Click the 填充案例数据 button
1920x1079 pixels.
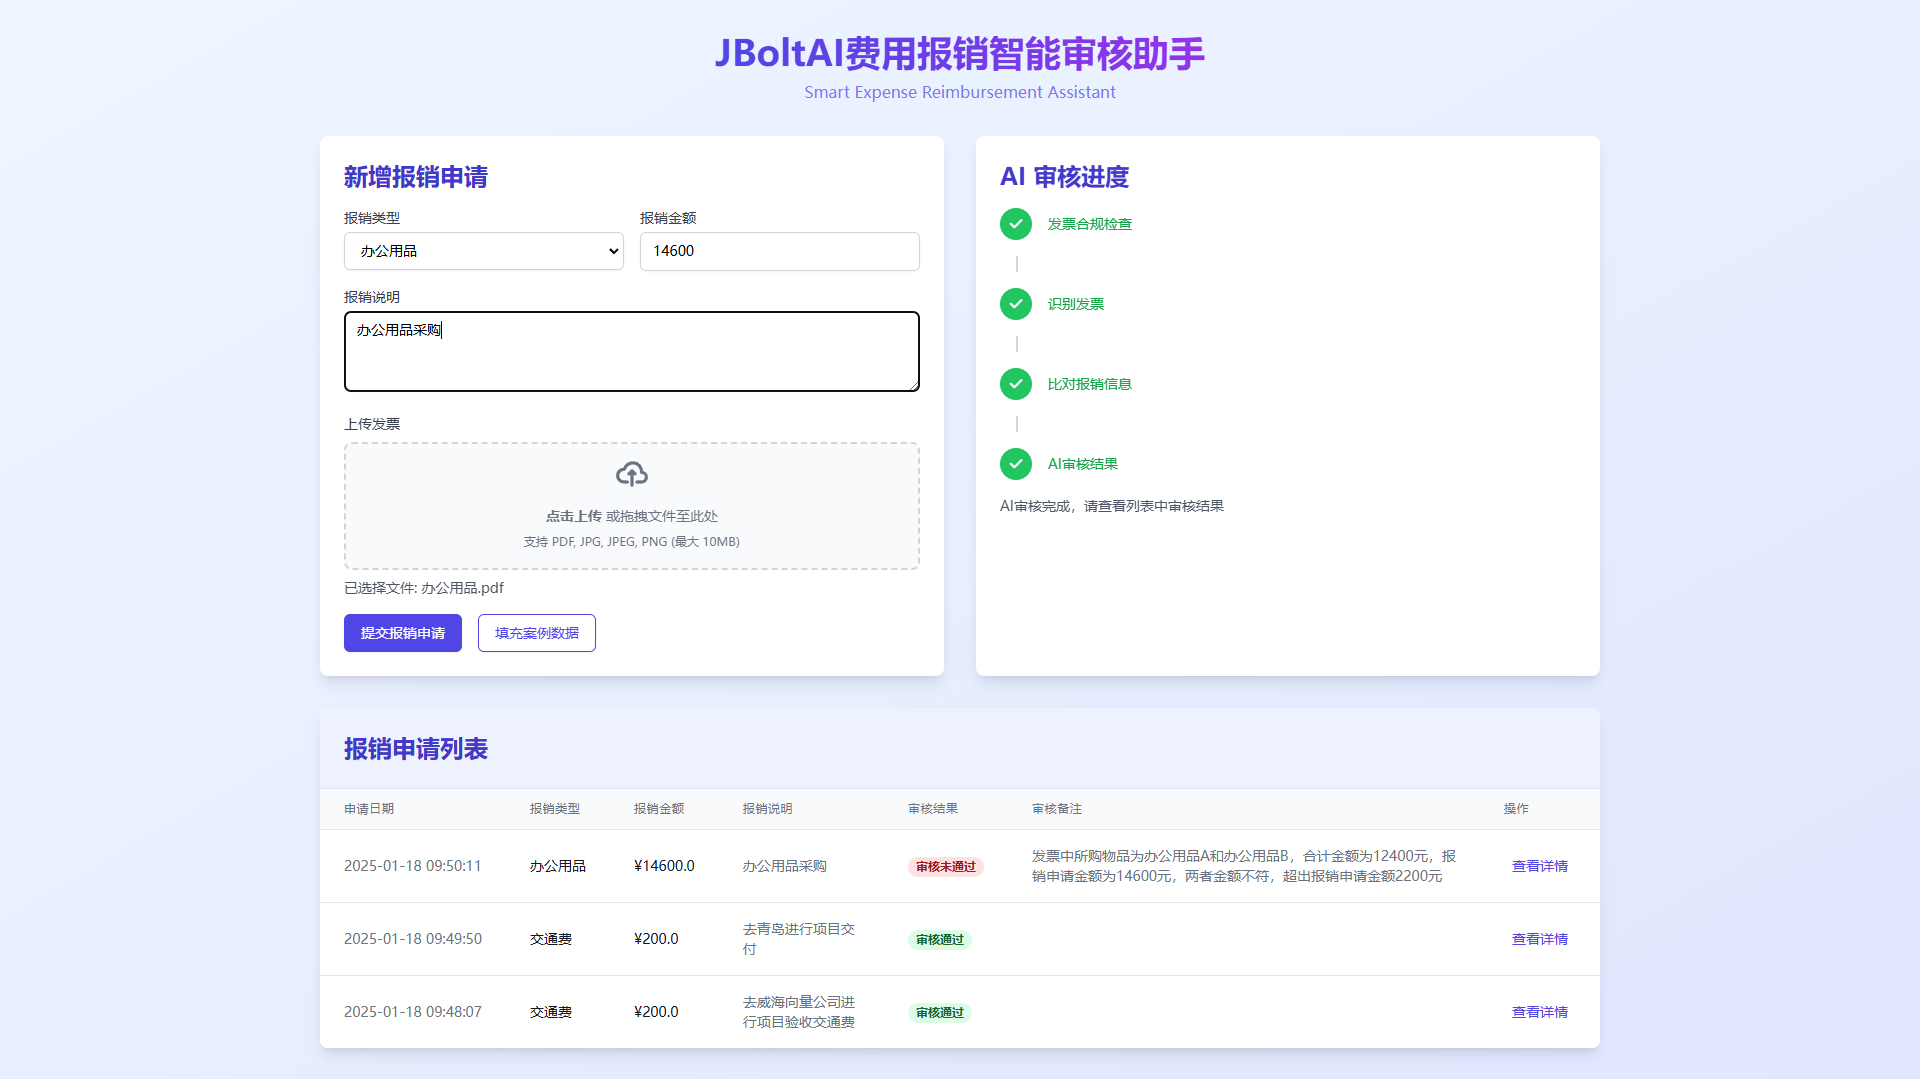537,633
